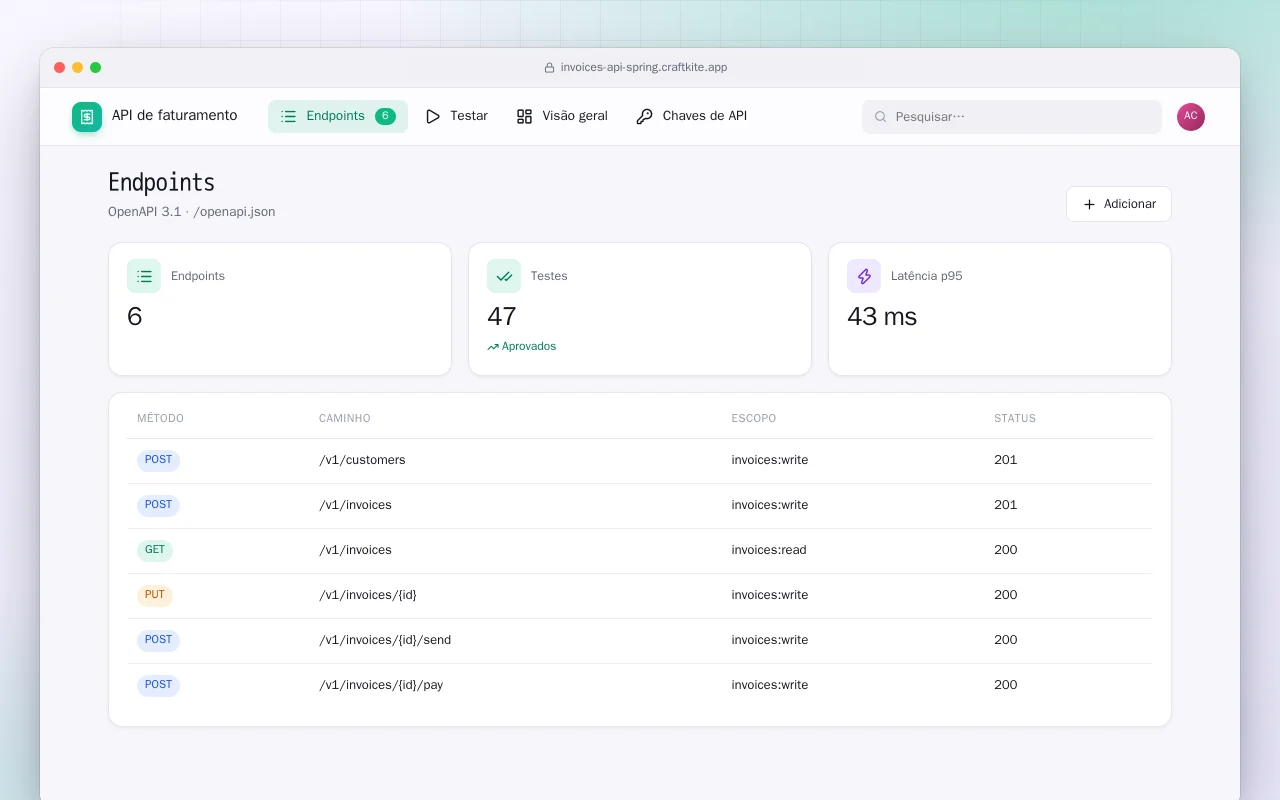Click the double-check icon in the Testes card
Image resolution: width=1280 pixels, height=800 pixels.
click(x=504, y=276)
